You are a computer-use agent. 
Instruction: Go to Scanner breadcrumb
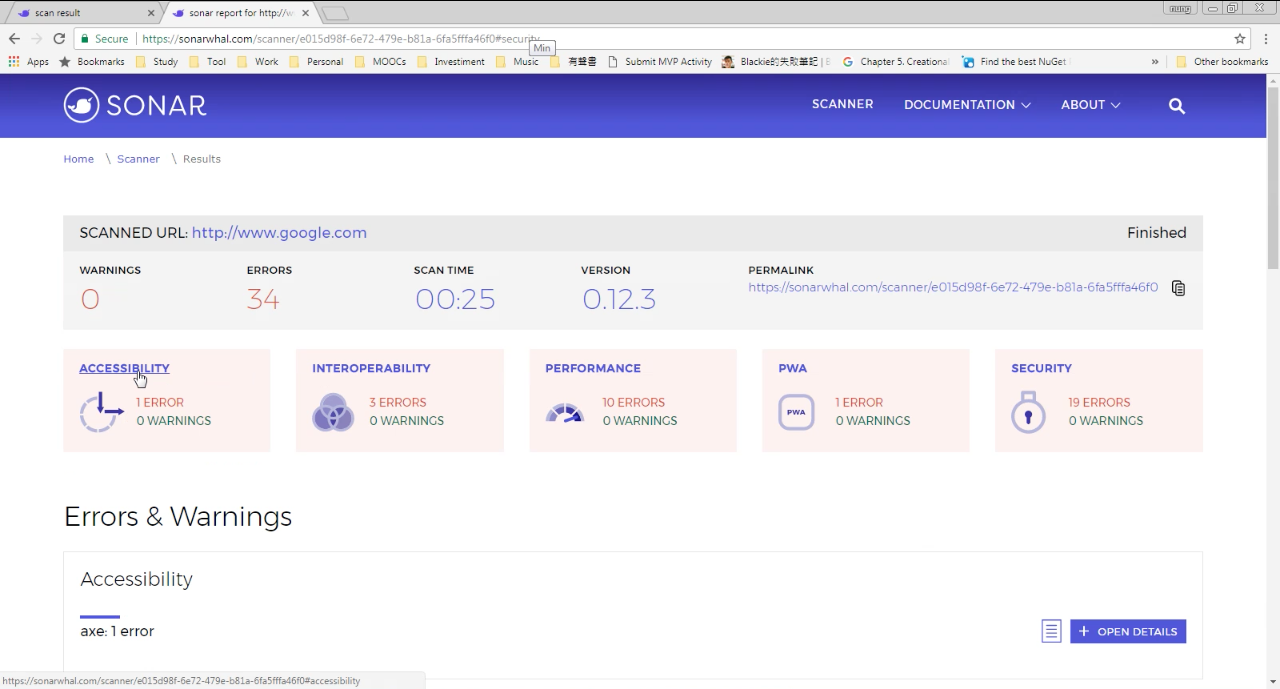tap(138, 159)
